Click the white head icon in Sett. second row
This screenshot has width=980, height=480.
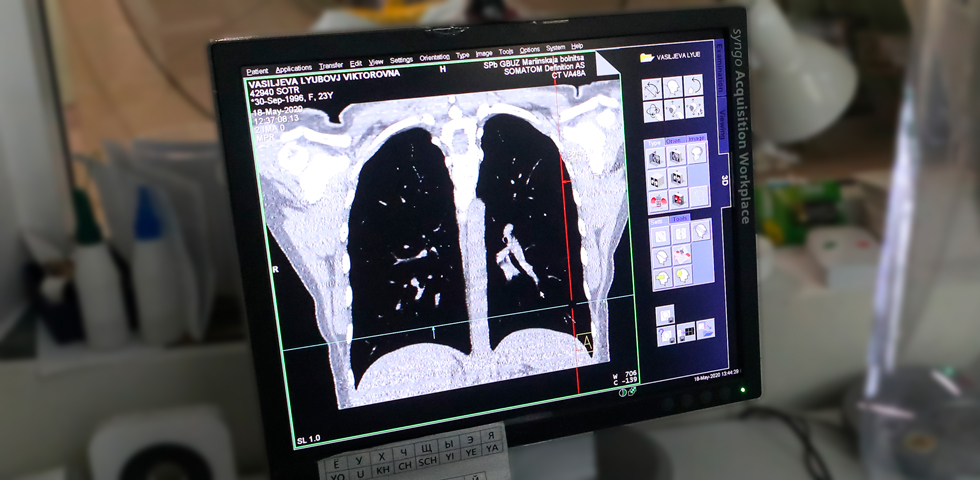[x=661, y=258]
